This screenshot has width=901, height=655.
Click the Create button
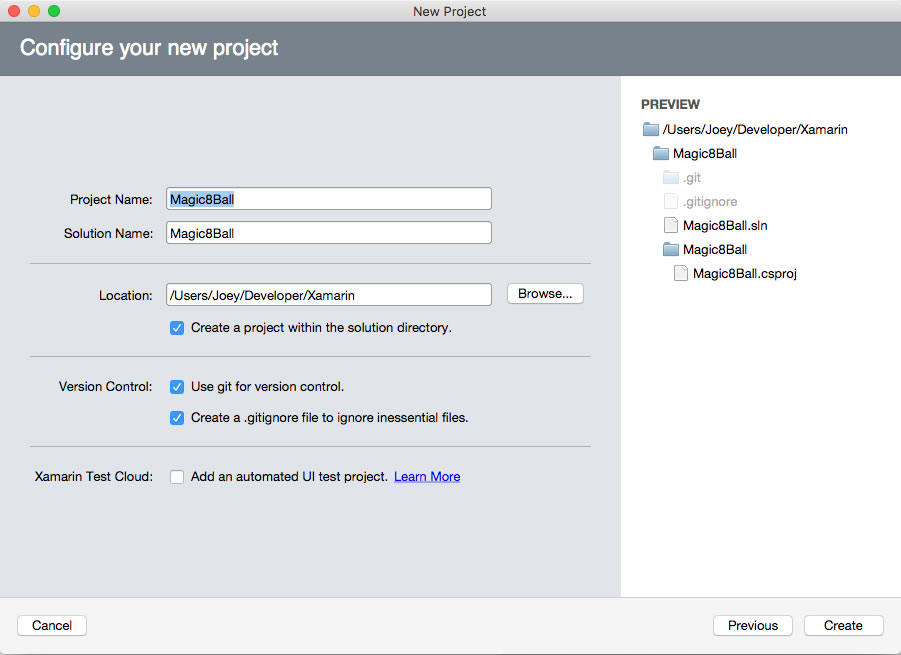843,625
